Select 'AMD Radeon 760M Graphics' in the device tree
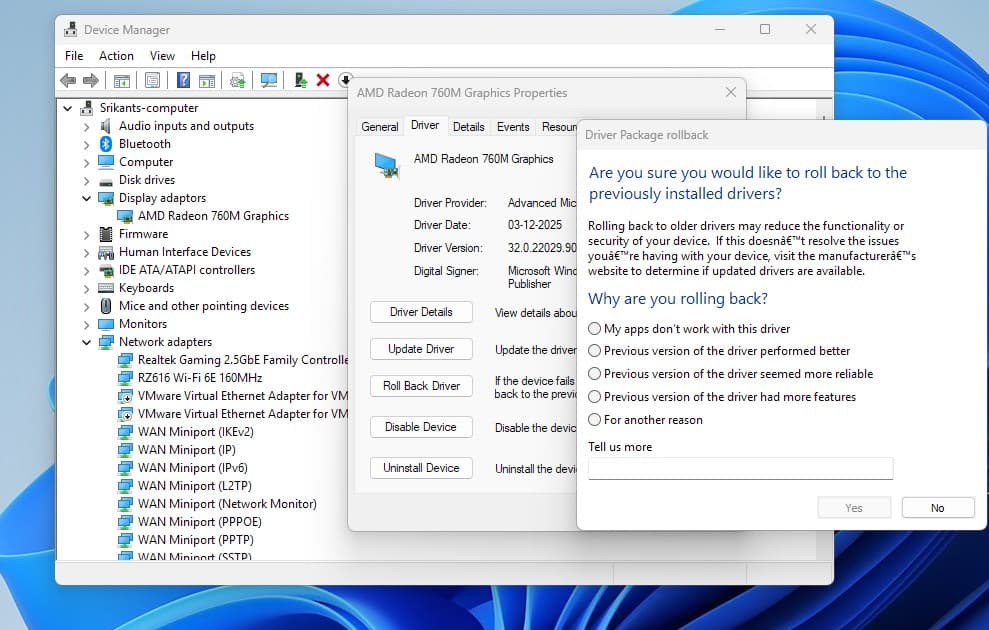Image resolution: width=989 pixels, height=630 pixels. pos(213,216)
